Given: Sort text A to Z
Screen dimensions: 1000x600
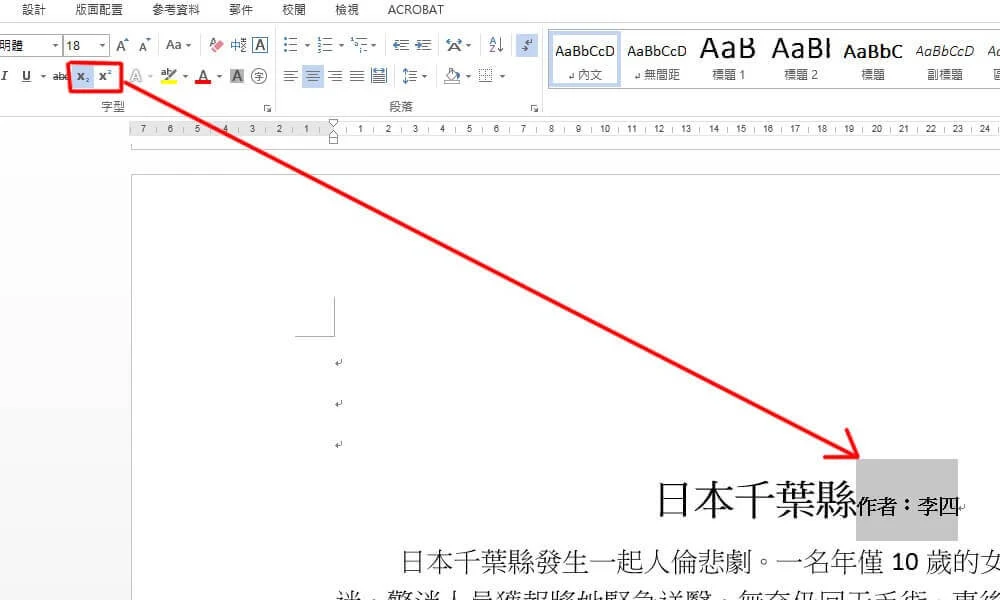Looking at the screenshot, I should coord(496,45).
